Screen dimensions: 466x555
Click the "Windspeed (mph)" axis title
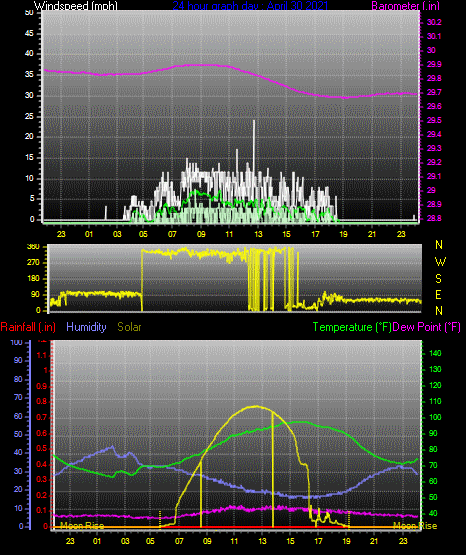point(76,6)
